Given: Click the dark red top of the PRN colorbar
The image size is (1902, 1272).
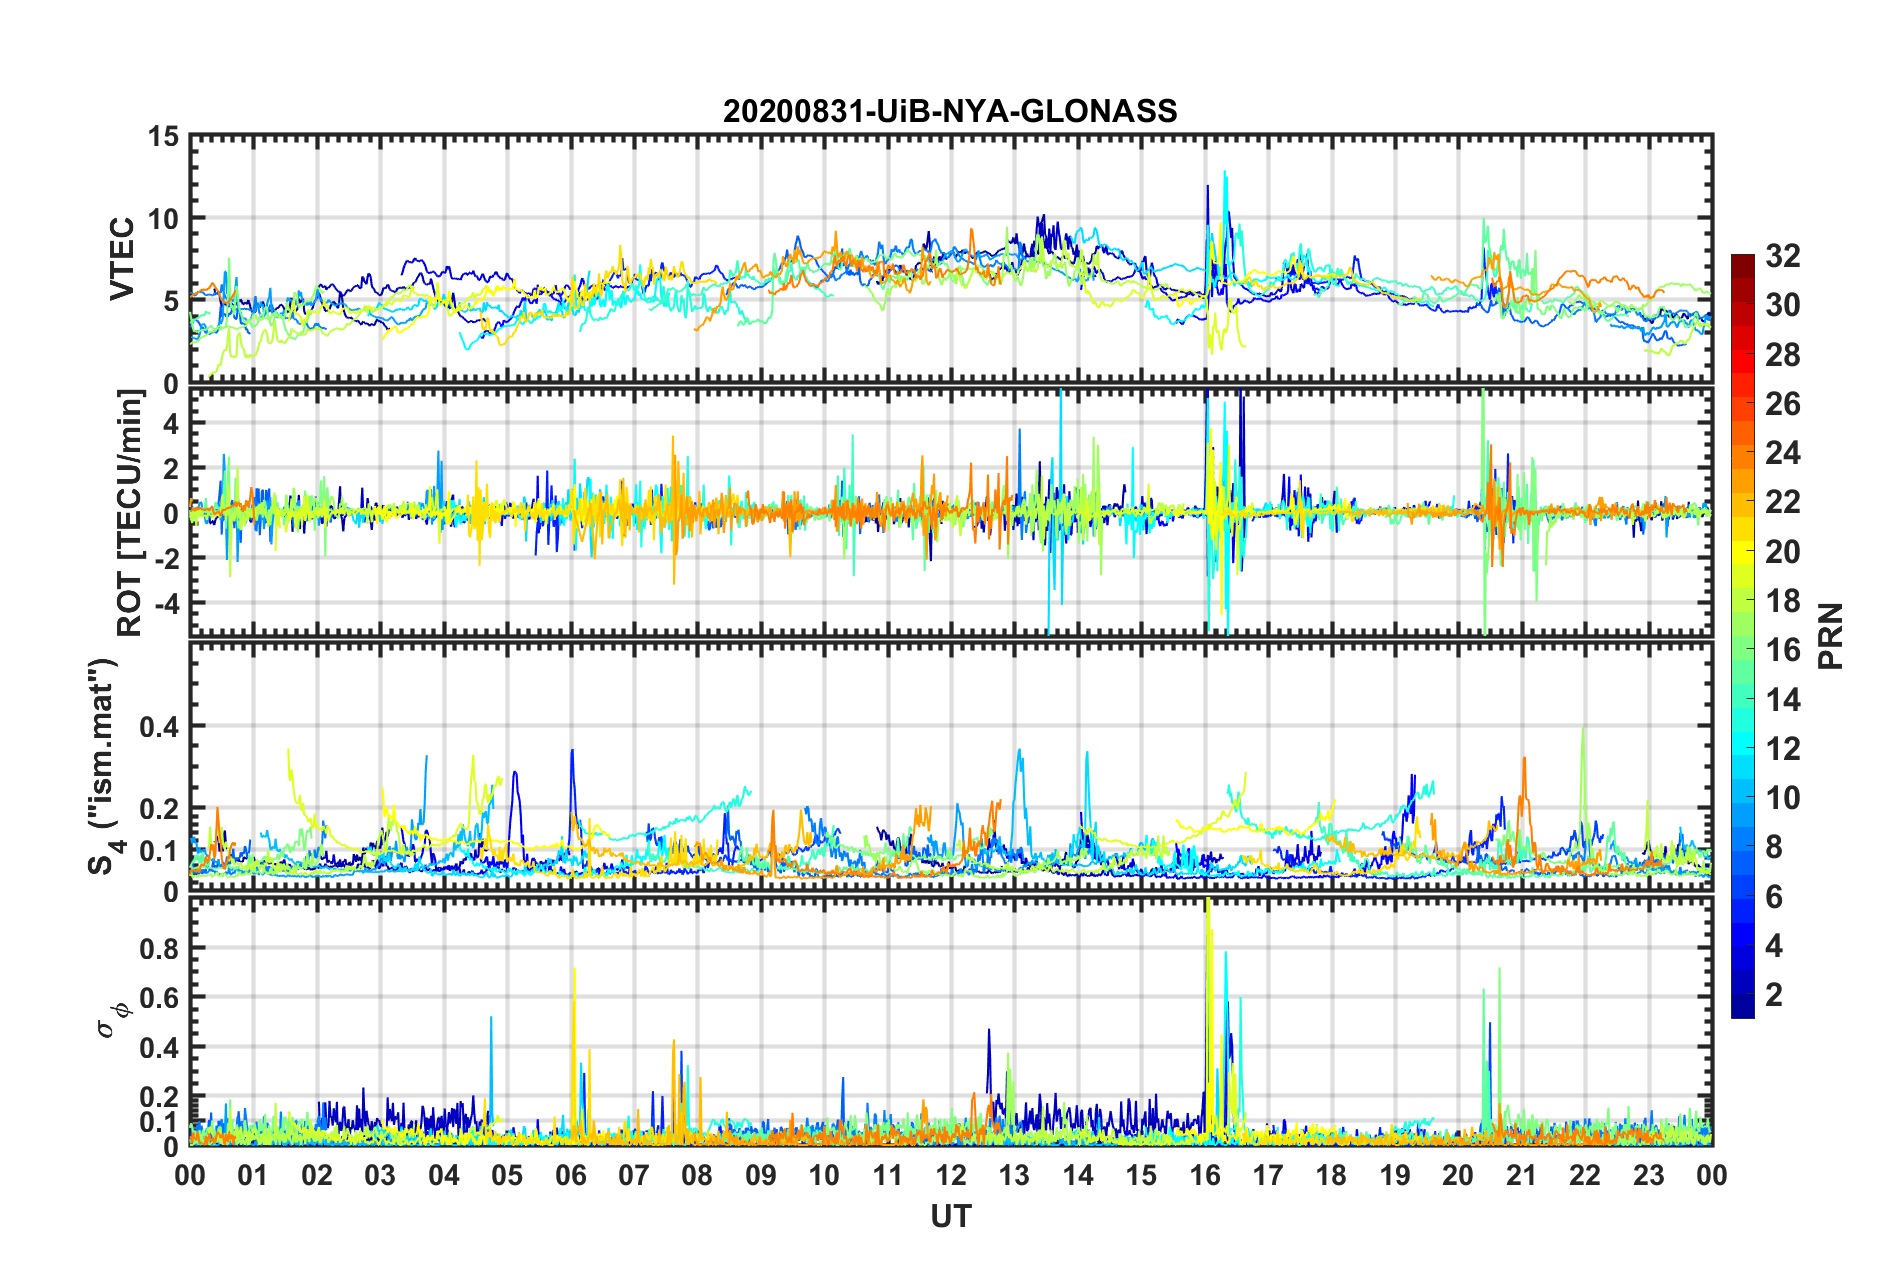Looking at the screenshot, I should (x=1742, y=262).
